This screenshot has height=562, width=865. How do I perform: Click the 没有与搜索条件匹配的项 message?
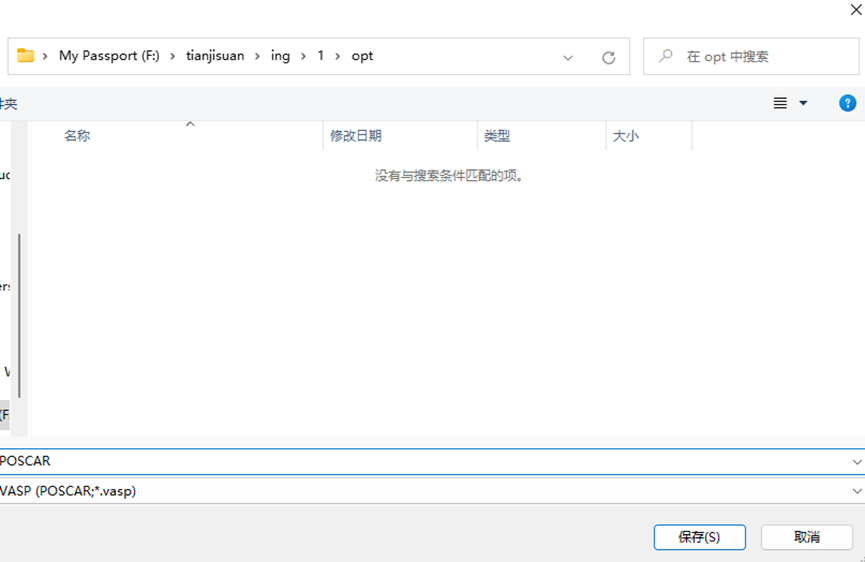[448, 175]
